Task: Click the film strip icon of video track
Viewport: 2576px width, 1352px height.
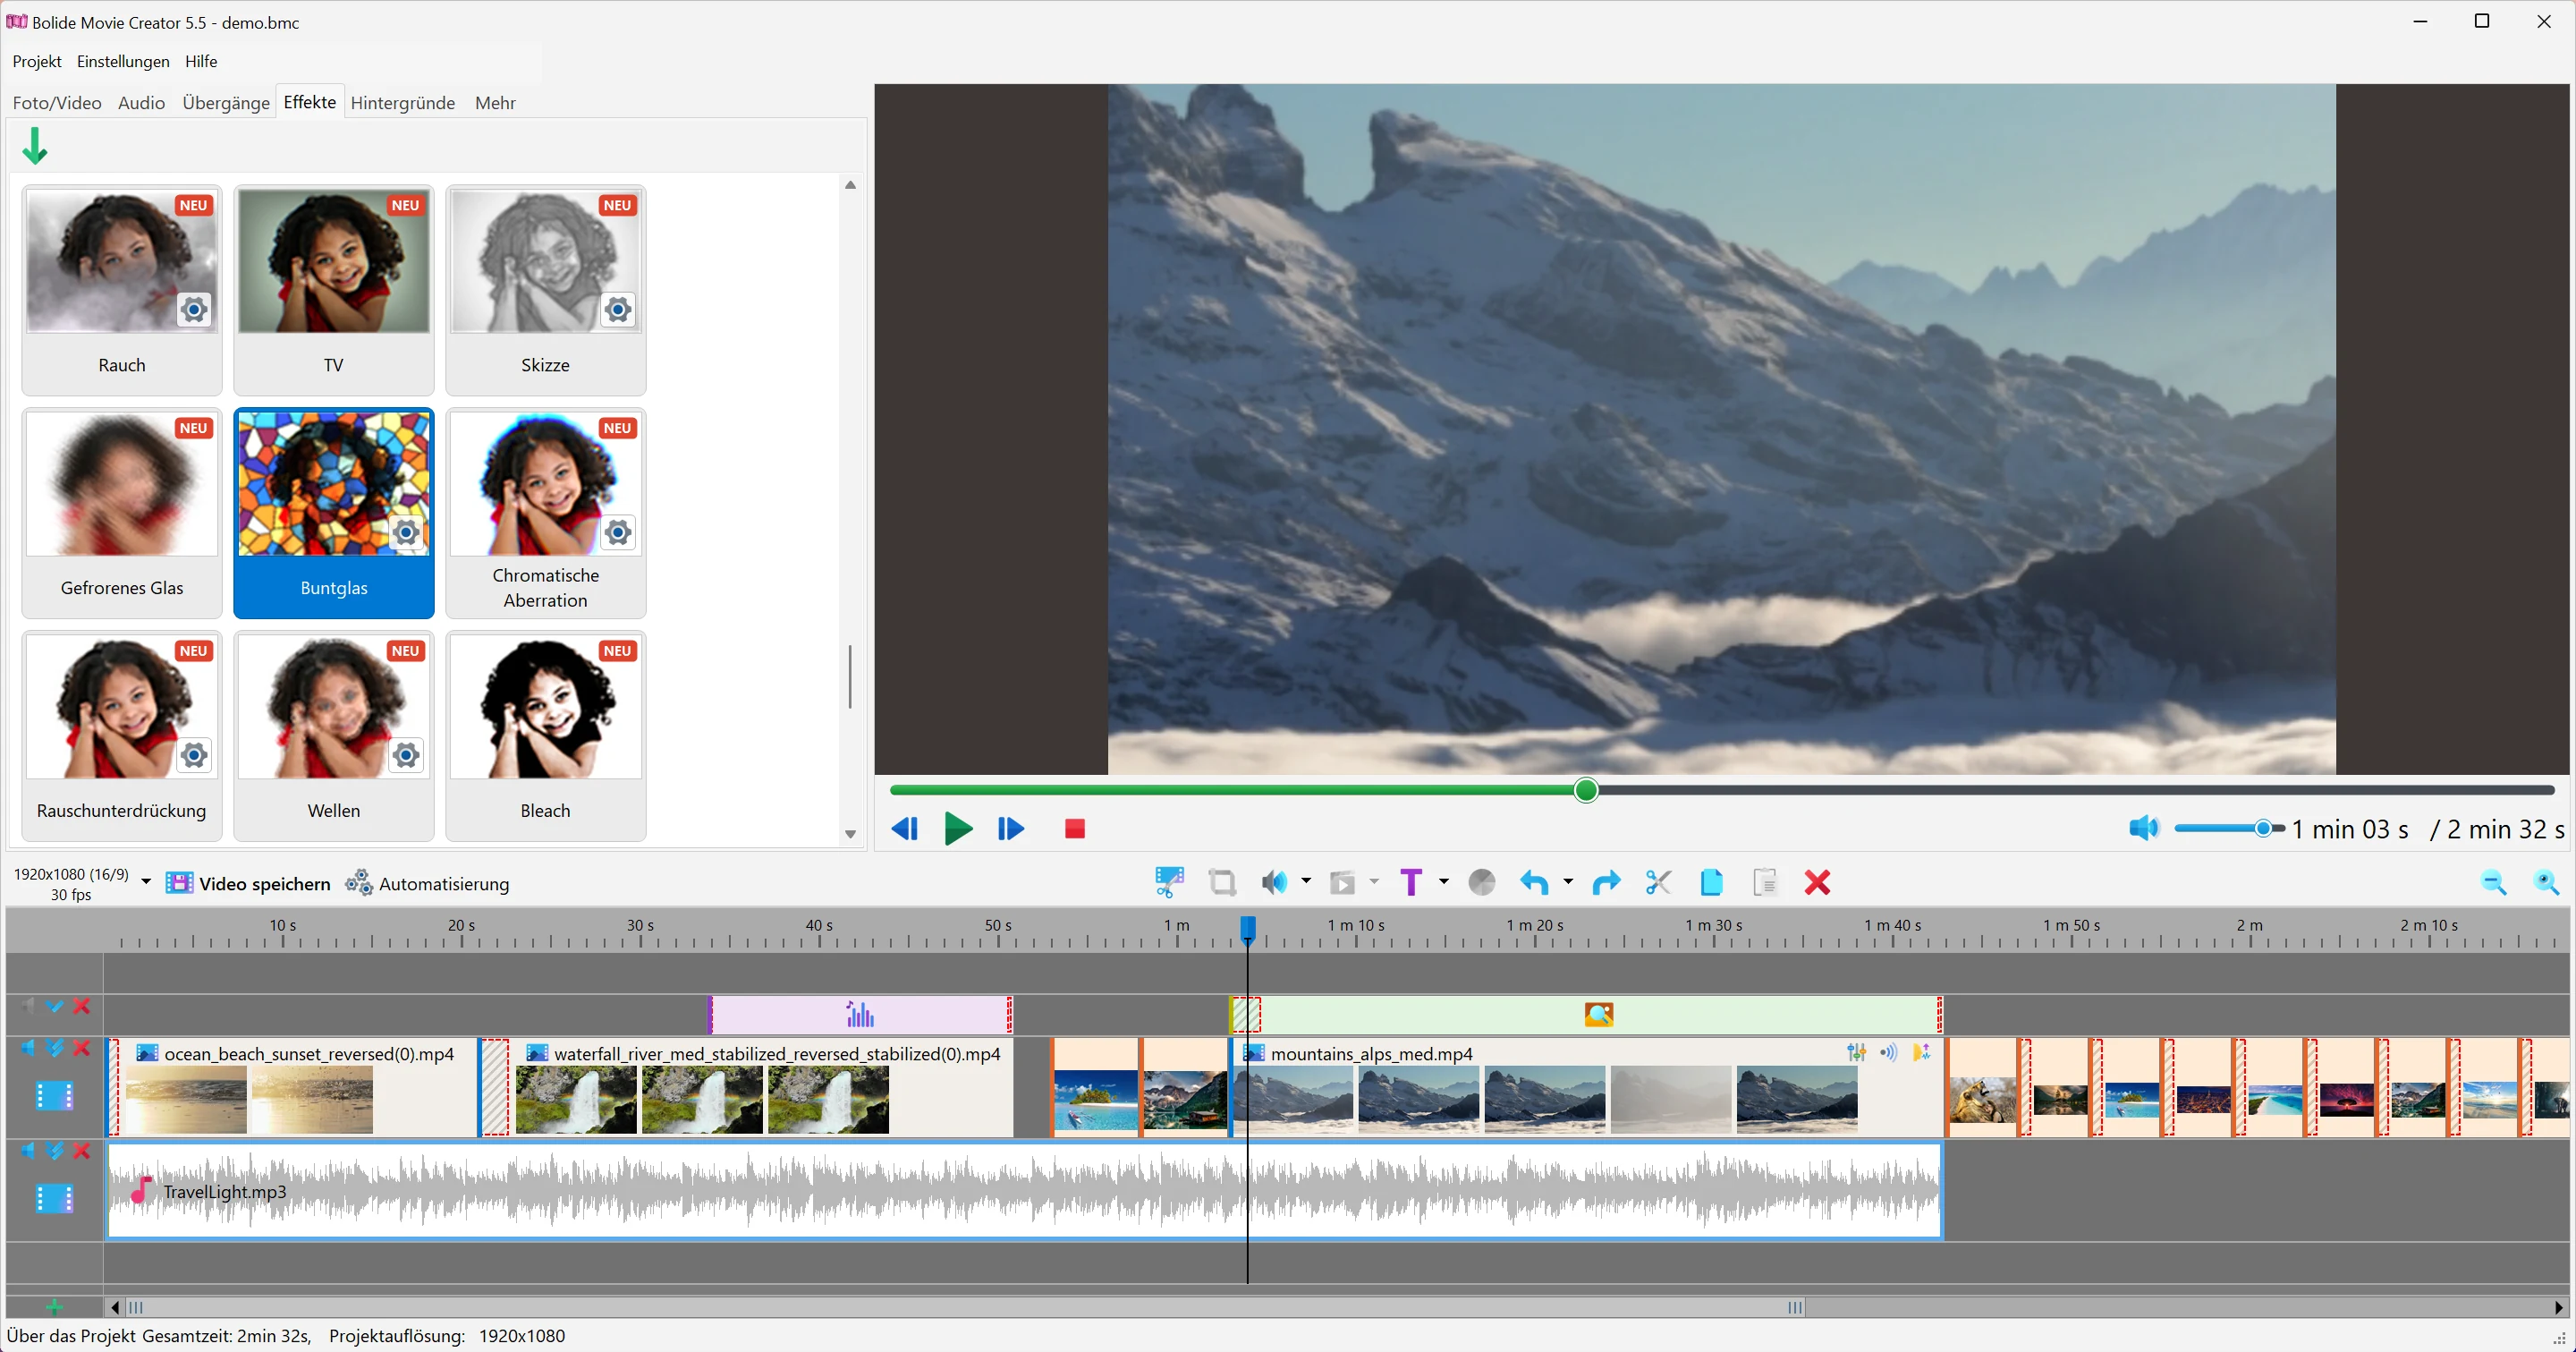Action: (x=54, y=1096)
